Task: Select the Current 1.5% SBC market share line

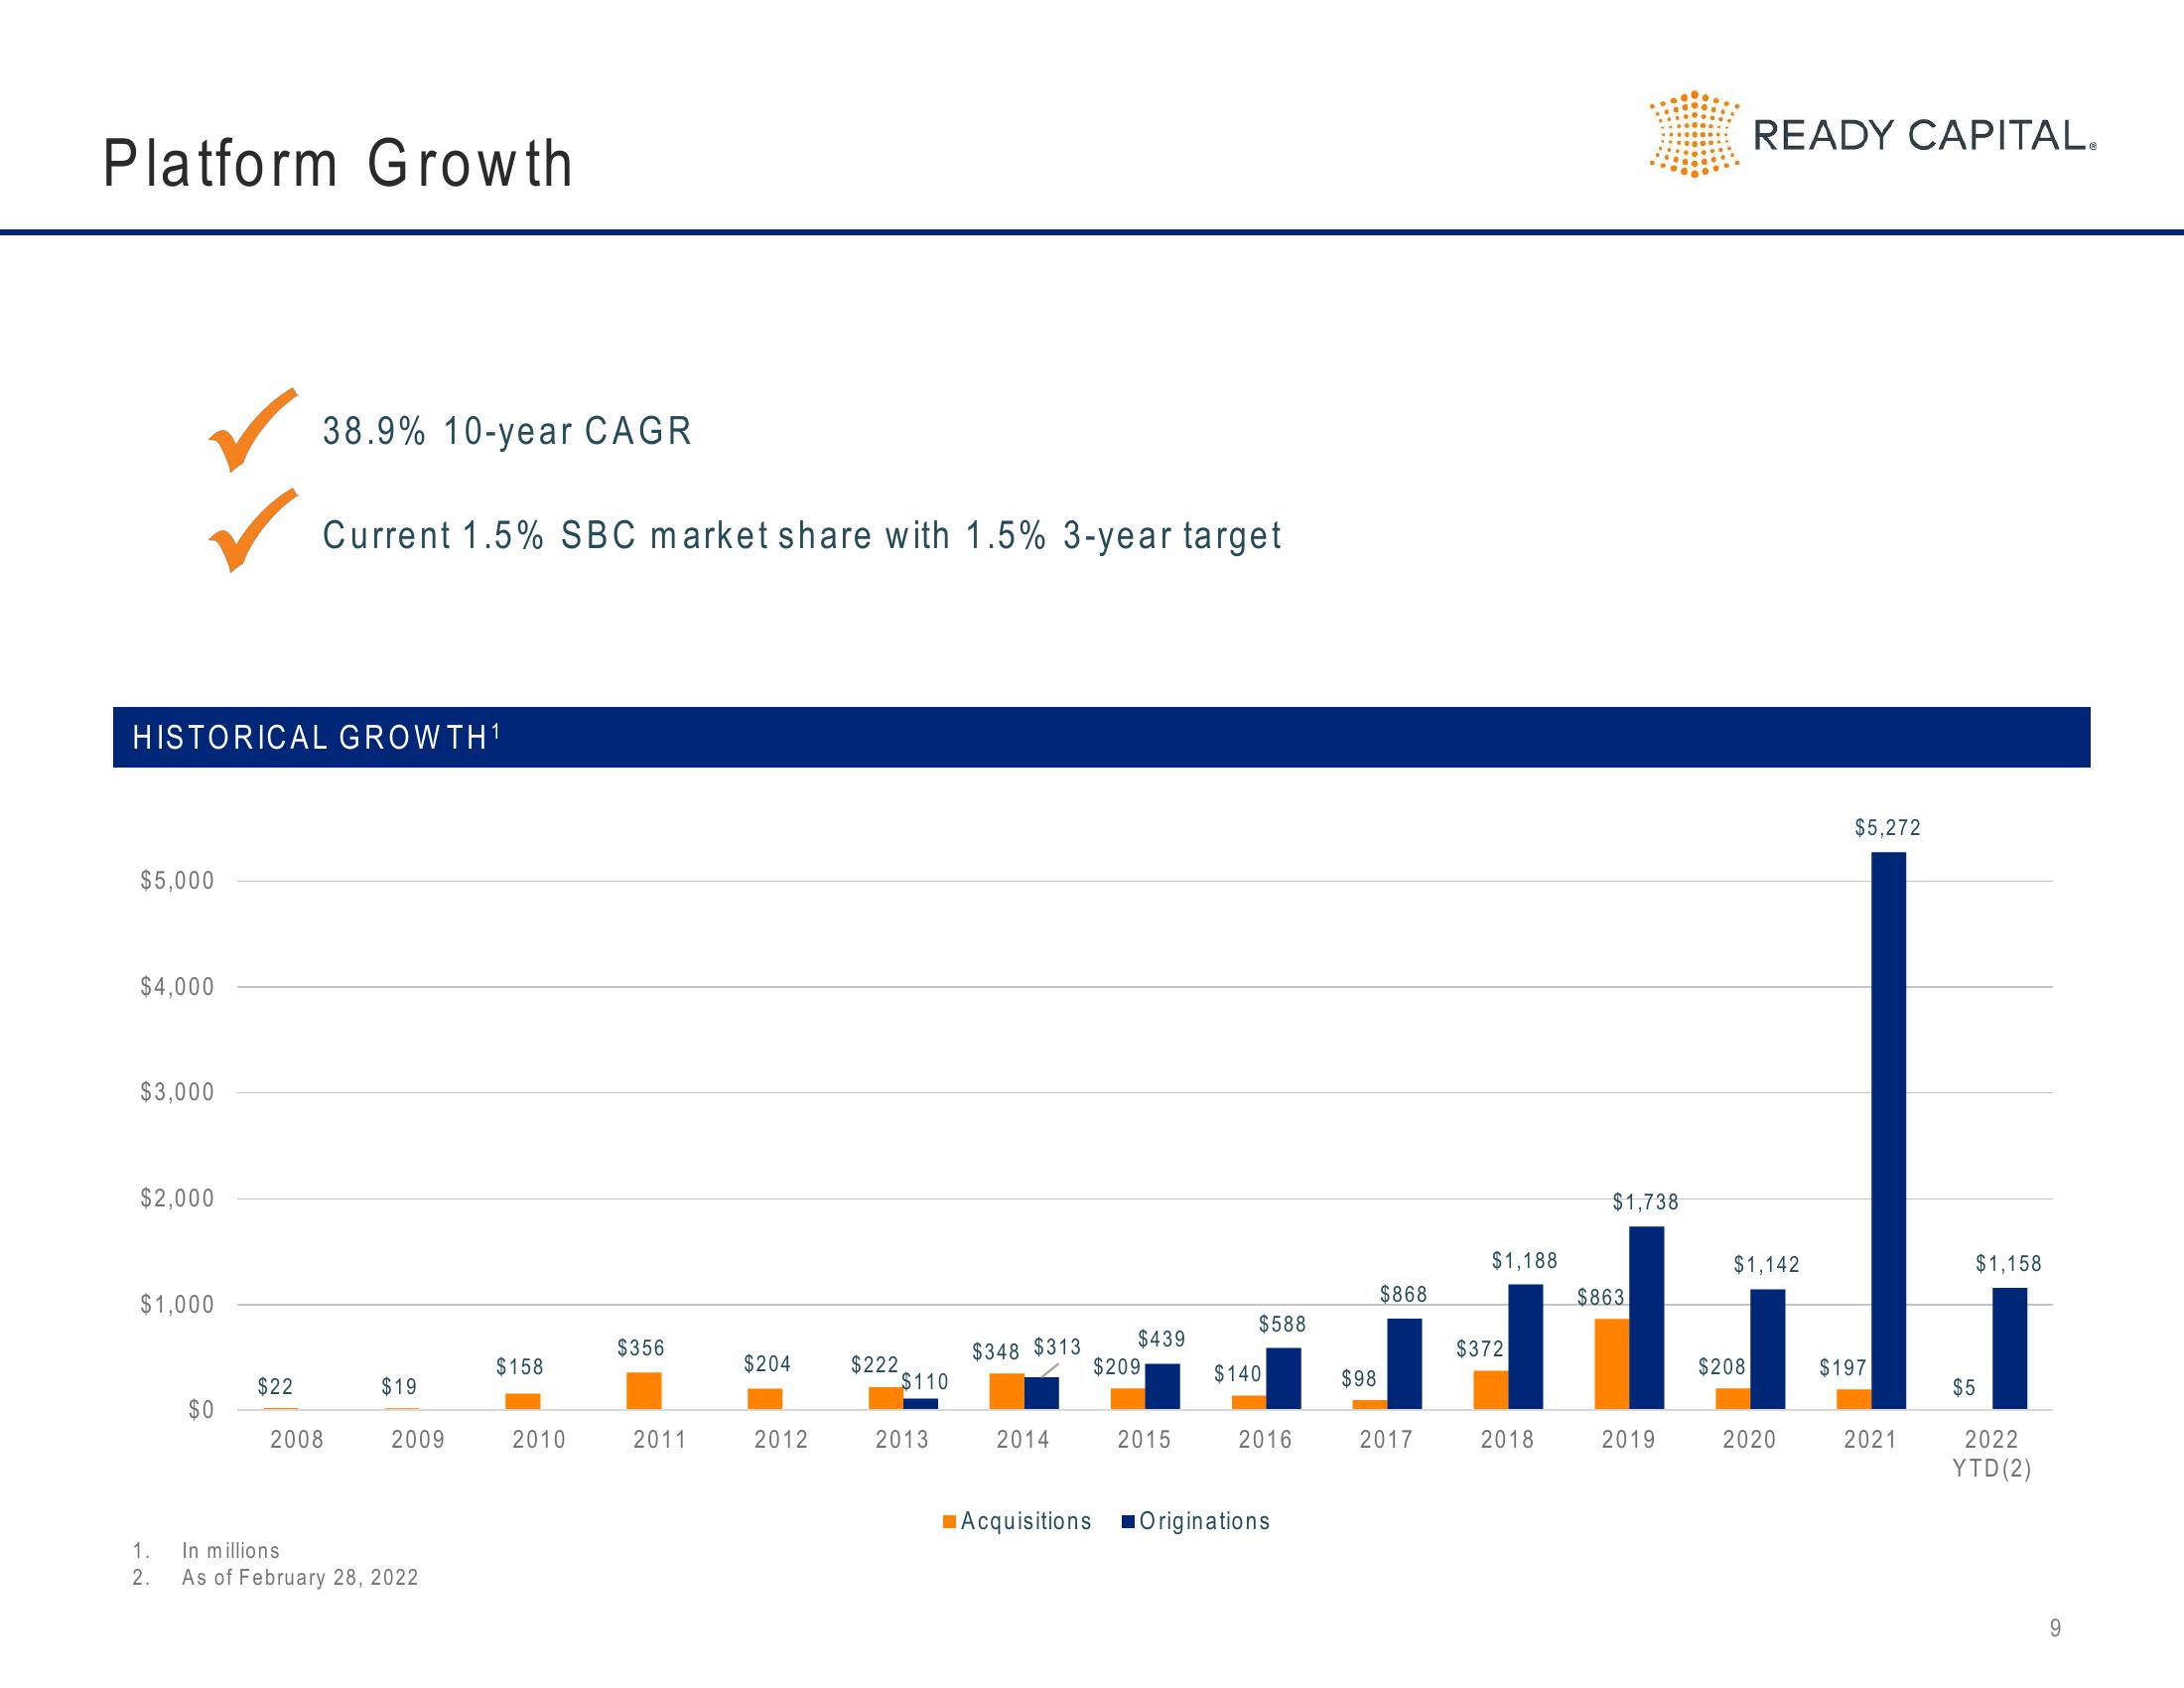Action: click(801, 535)
